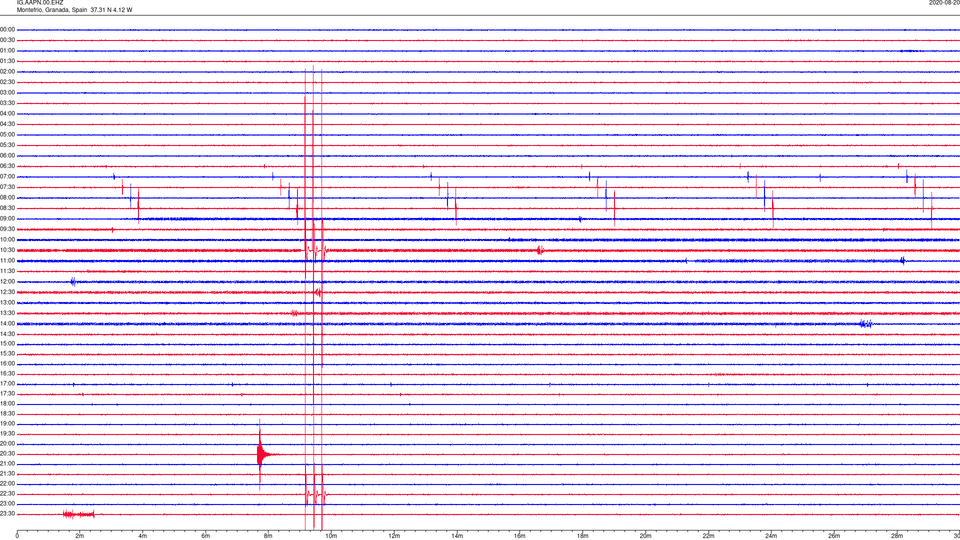Select the 23:00 trace label
This screenshot has height=540, width=960.
point(7,504)
